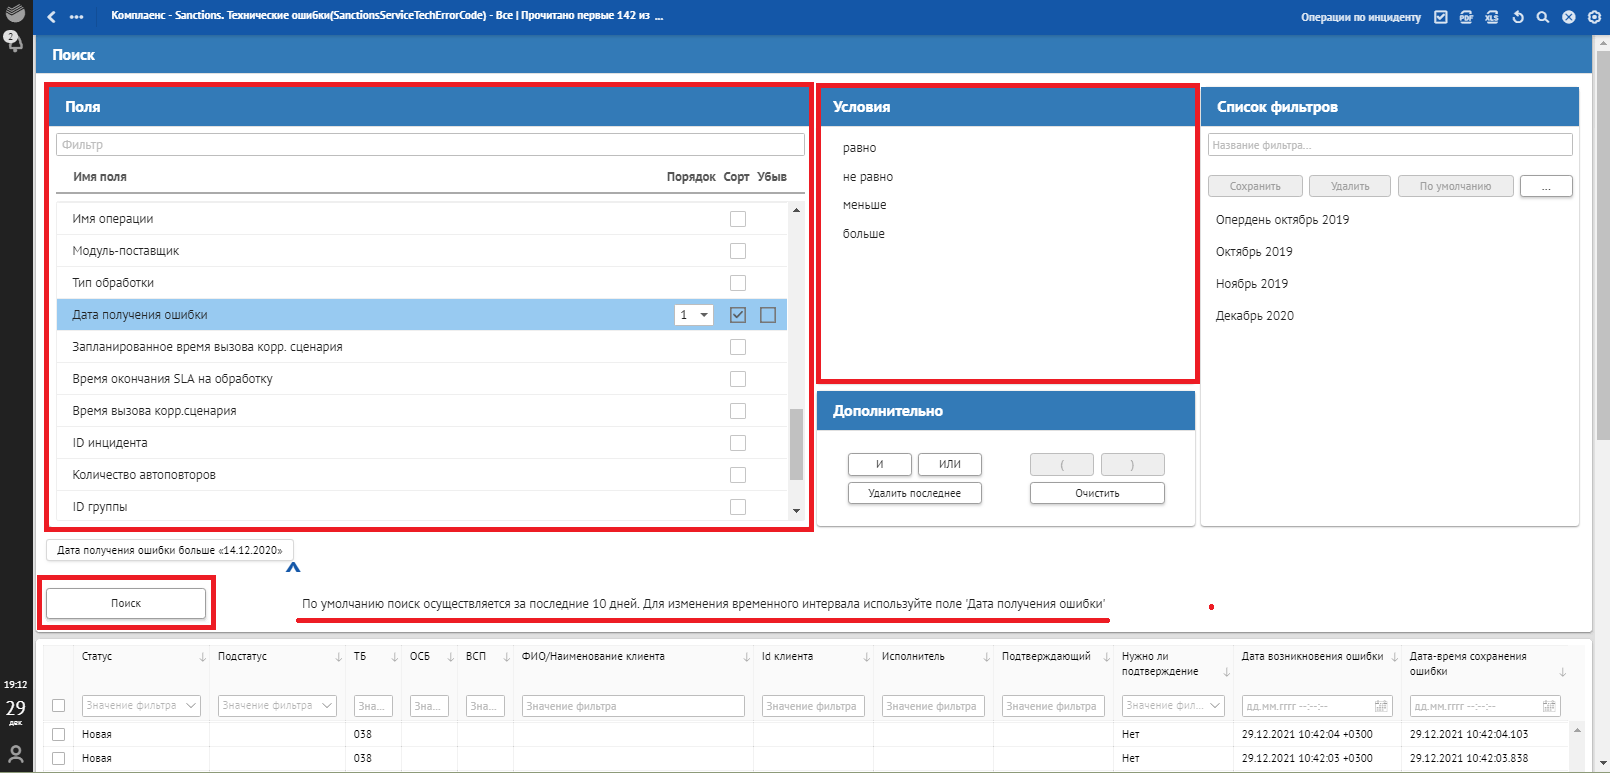Viewport: 1610px width, 773px height.
Task: Click the refresh arrow icon in header
Action: click(x=1518, y=17)
